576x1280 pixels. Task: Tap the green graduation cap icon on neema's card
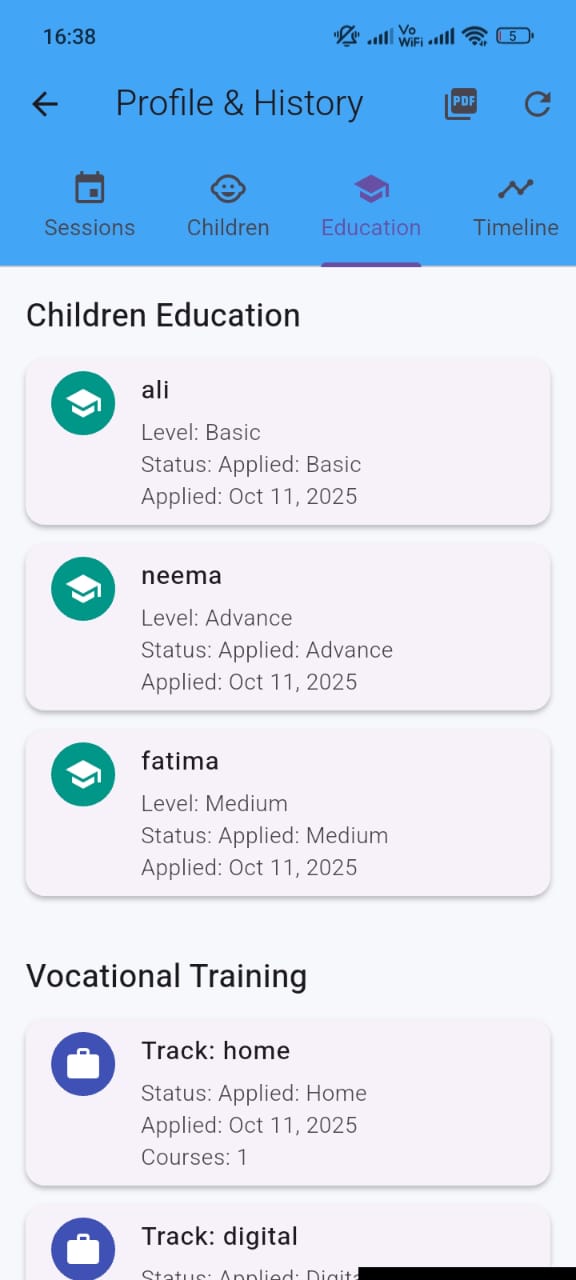tap(83, 589)
